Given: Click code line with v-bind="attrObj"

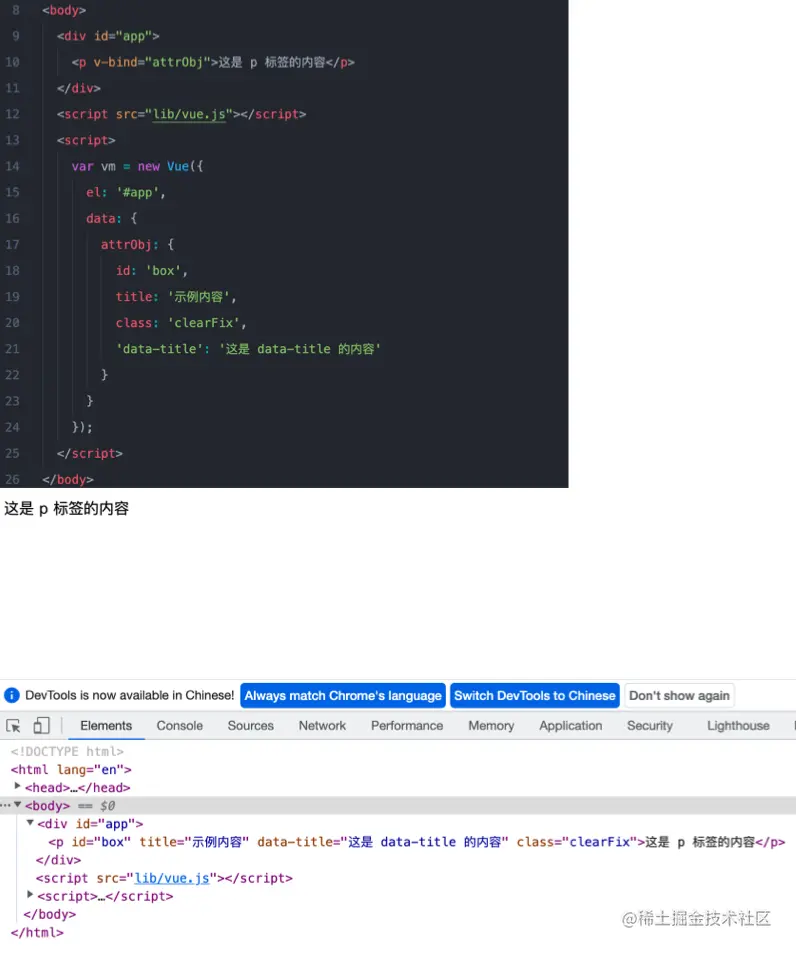Looking at the screenshot, I should (x=213, y=62).
